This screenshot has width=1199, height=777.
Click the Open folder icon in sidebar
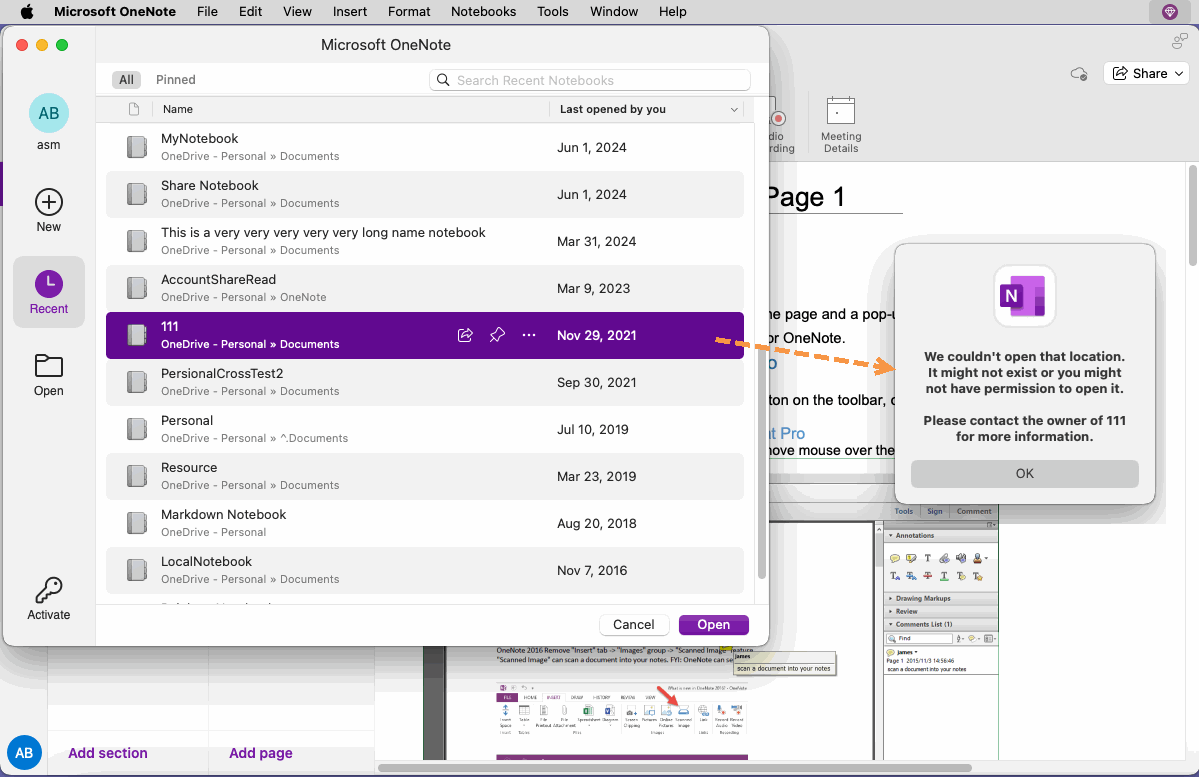pyautogui.click(x=49, y=366)
